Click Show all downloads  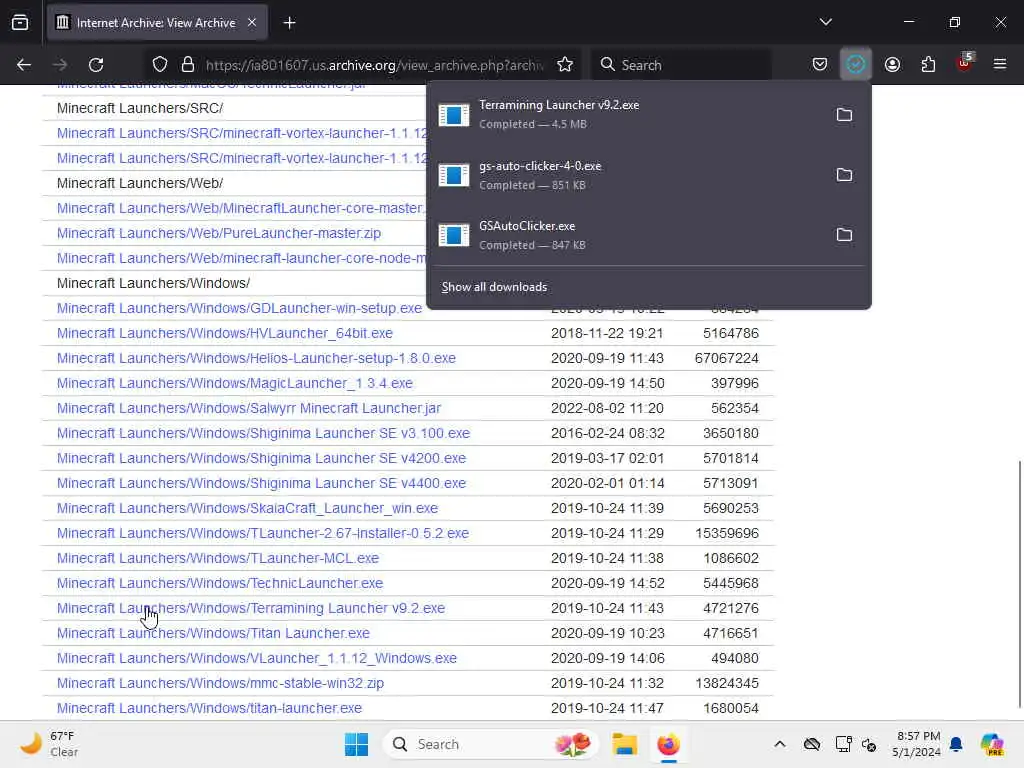coord(494,287)
